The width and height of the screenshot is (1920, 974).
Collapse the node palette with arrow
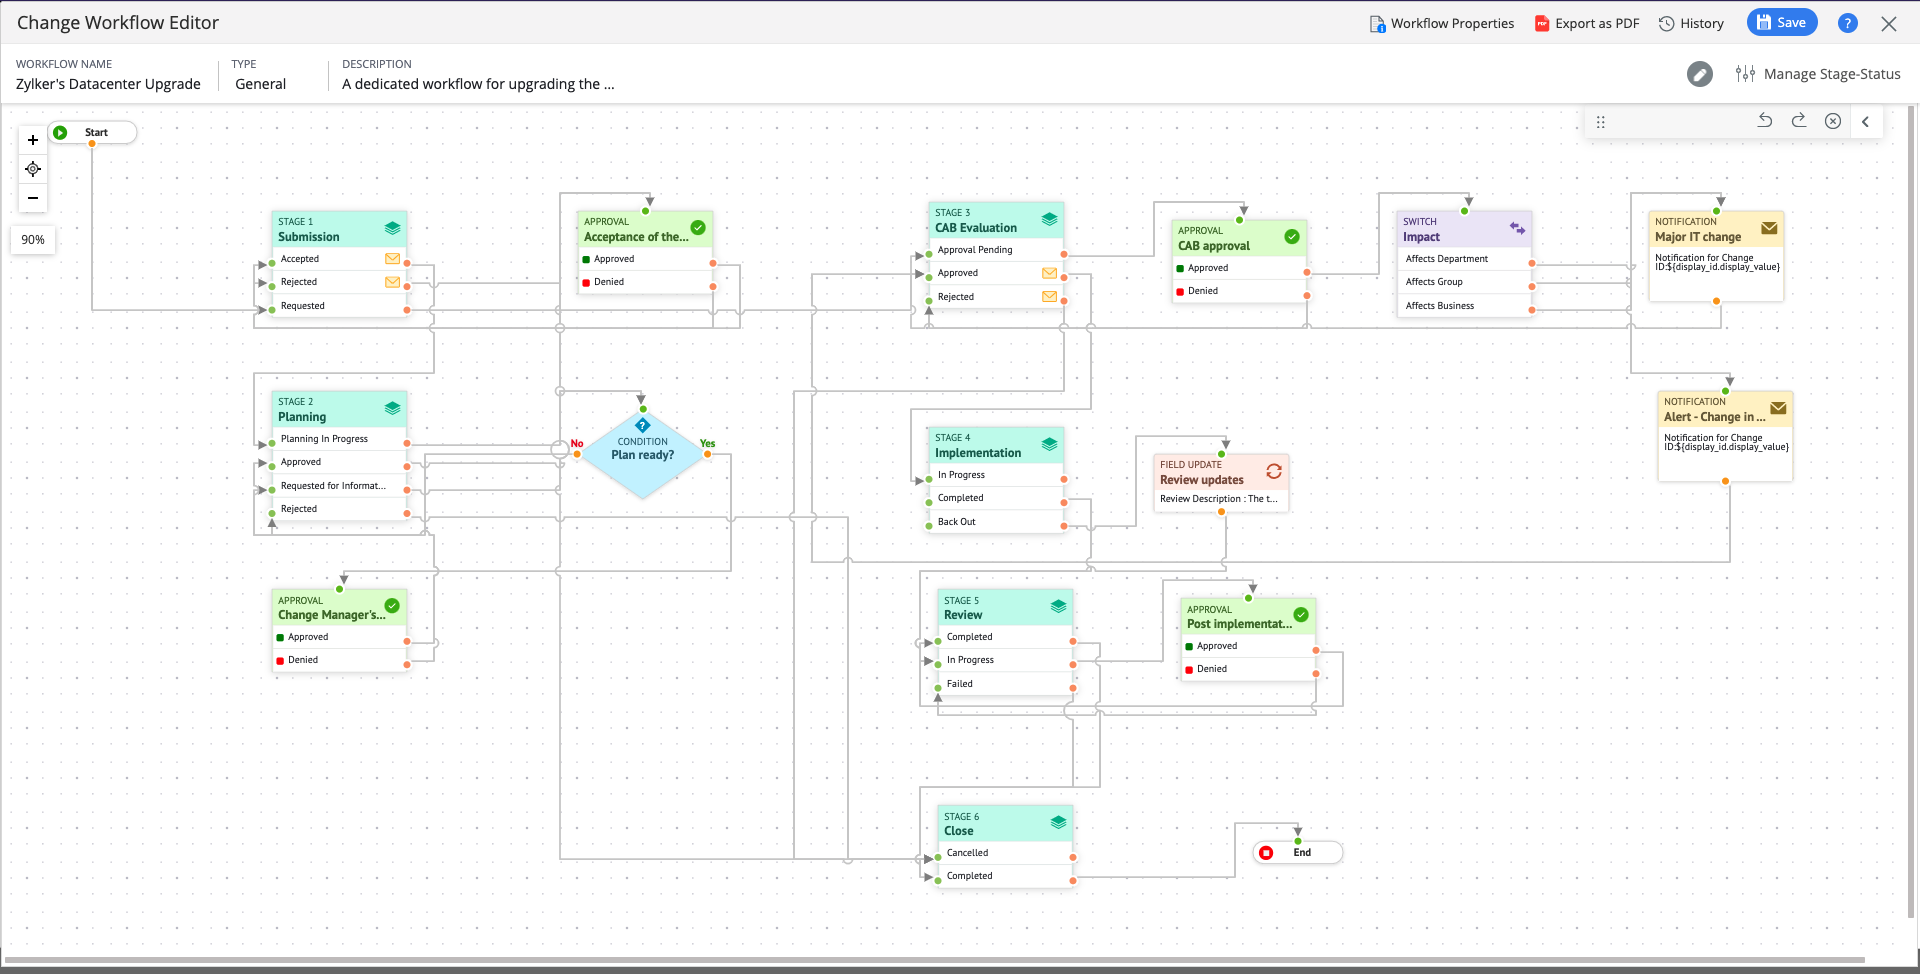pos(1865,121)
